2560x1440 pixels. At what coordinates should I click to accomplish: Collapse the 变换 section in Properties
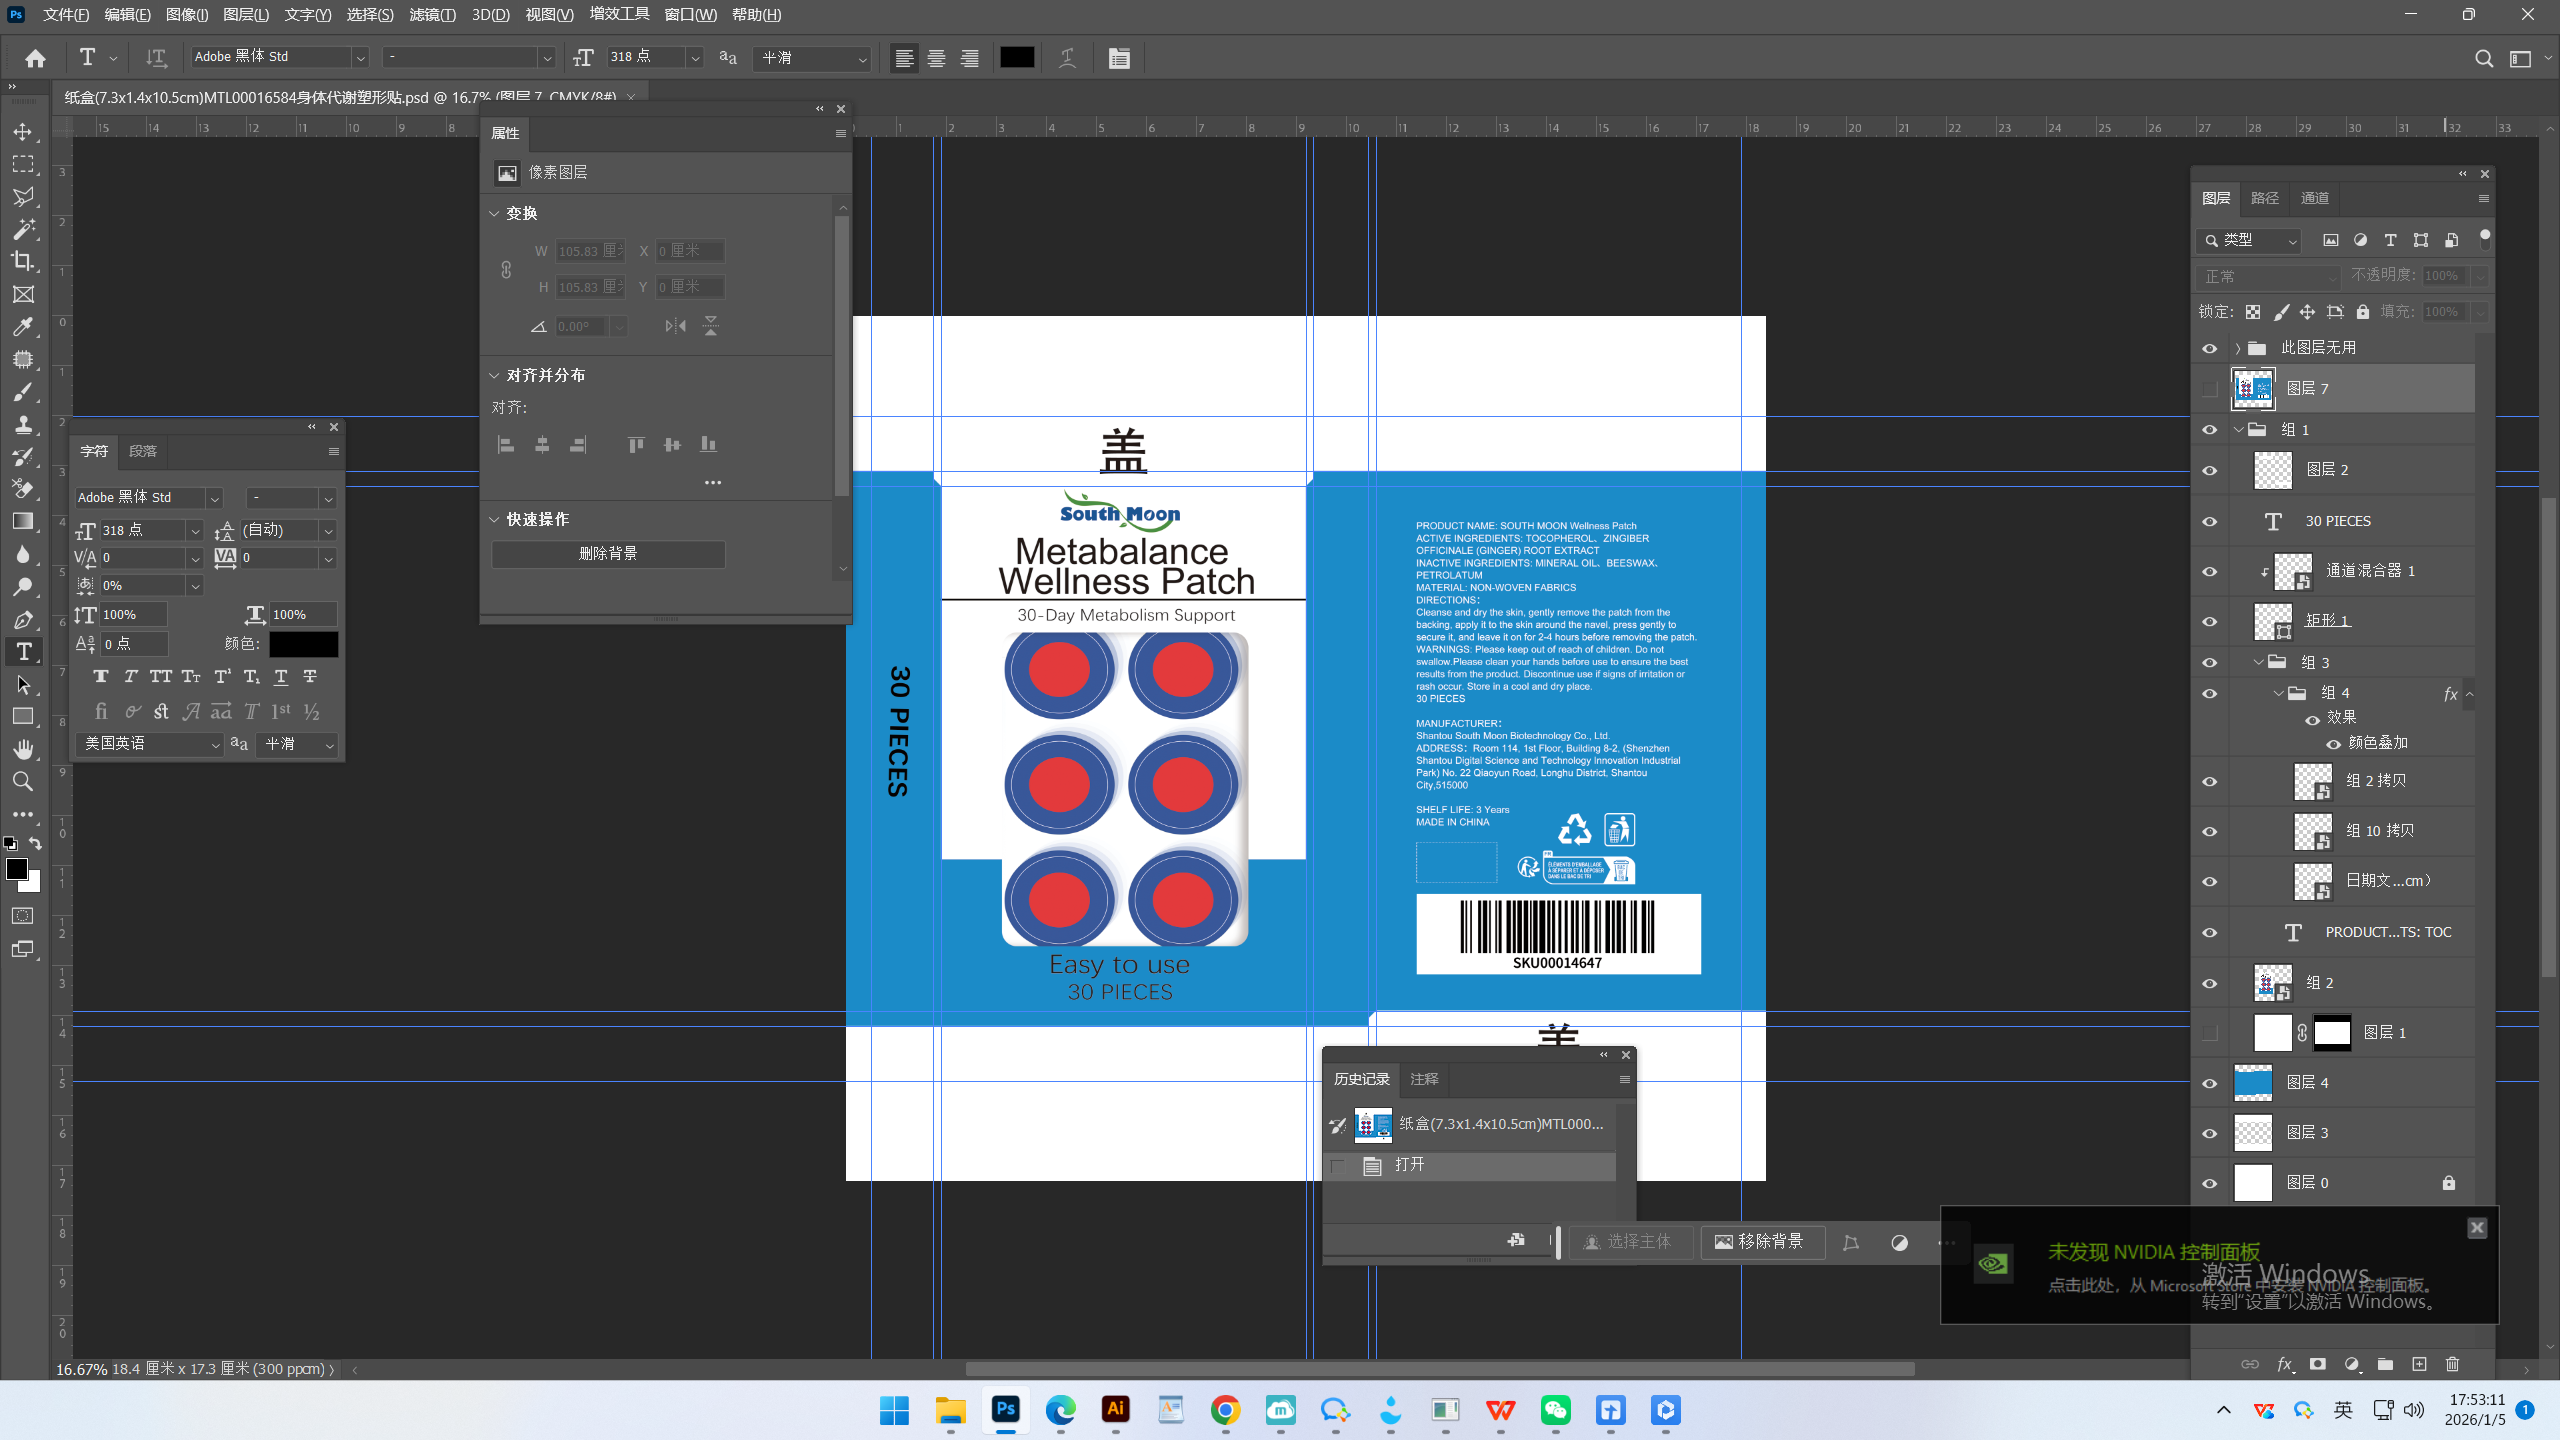(x=494, y=214)
